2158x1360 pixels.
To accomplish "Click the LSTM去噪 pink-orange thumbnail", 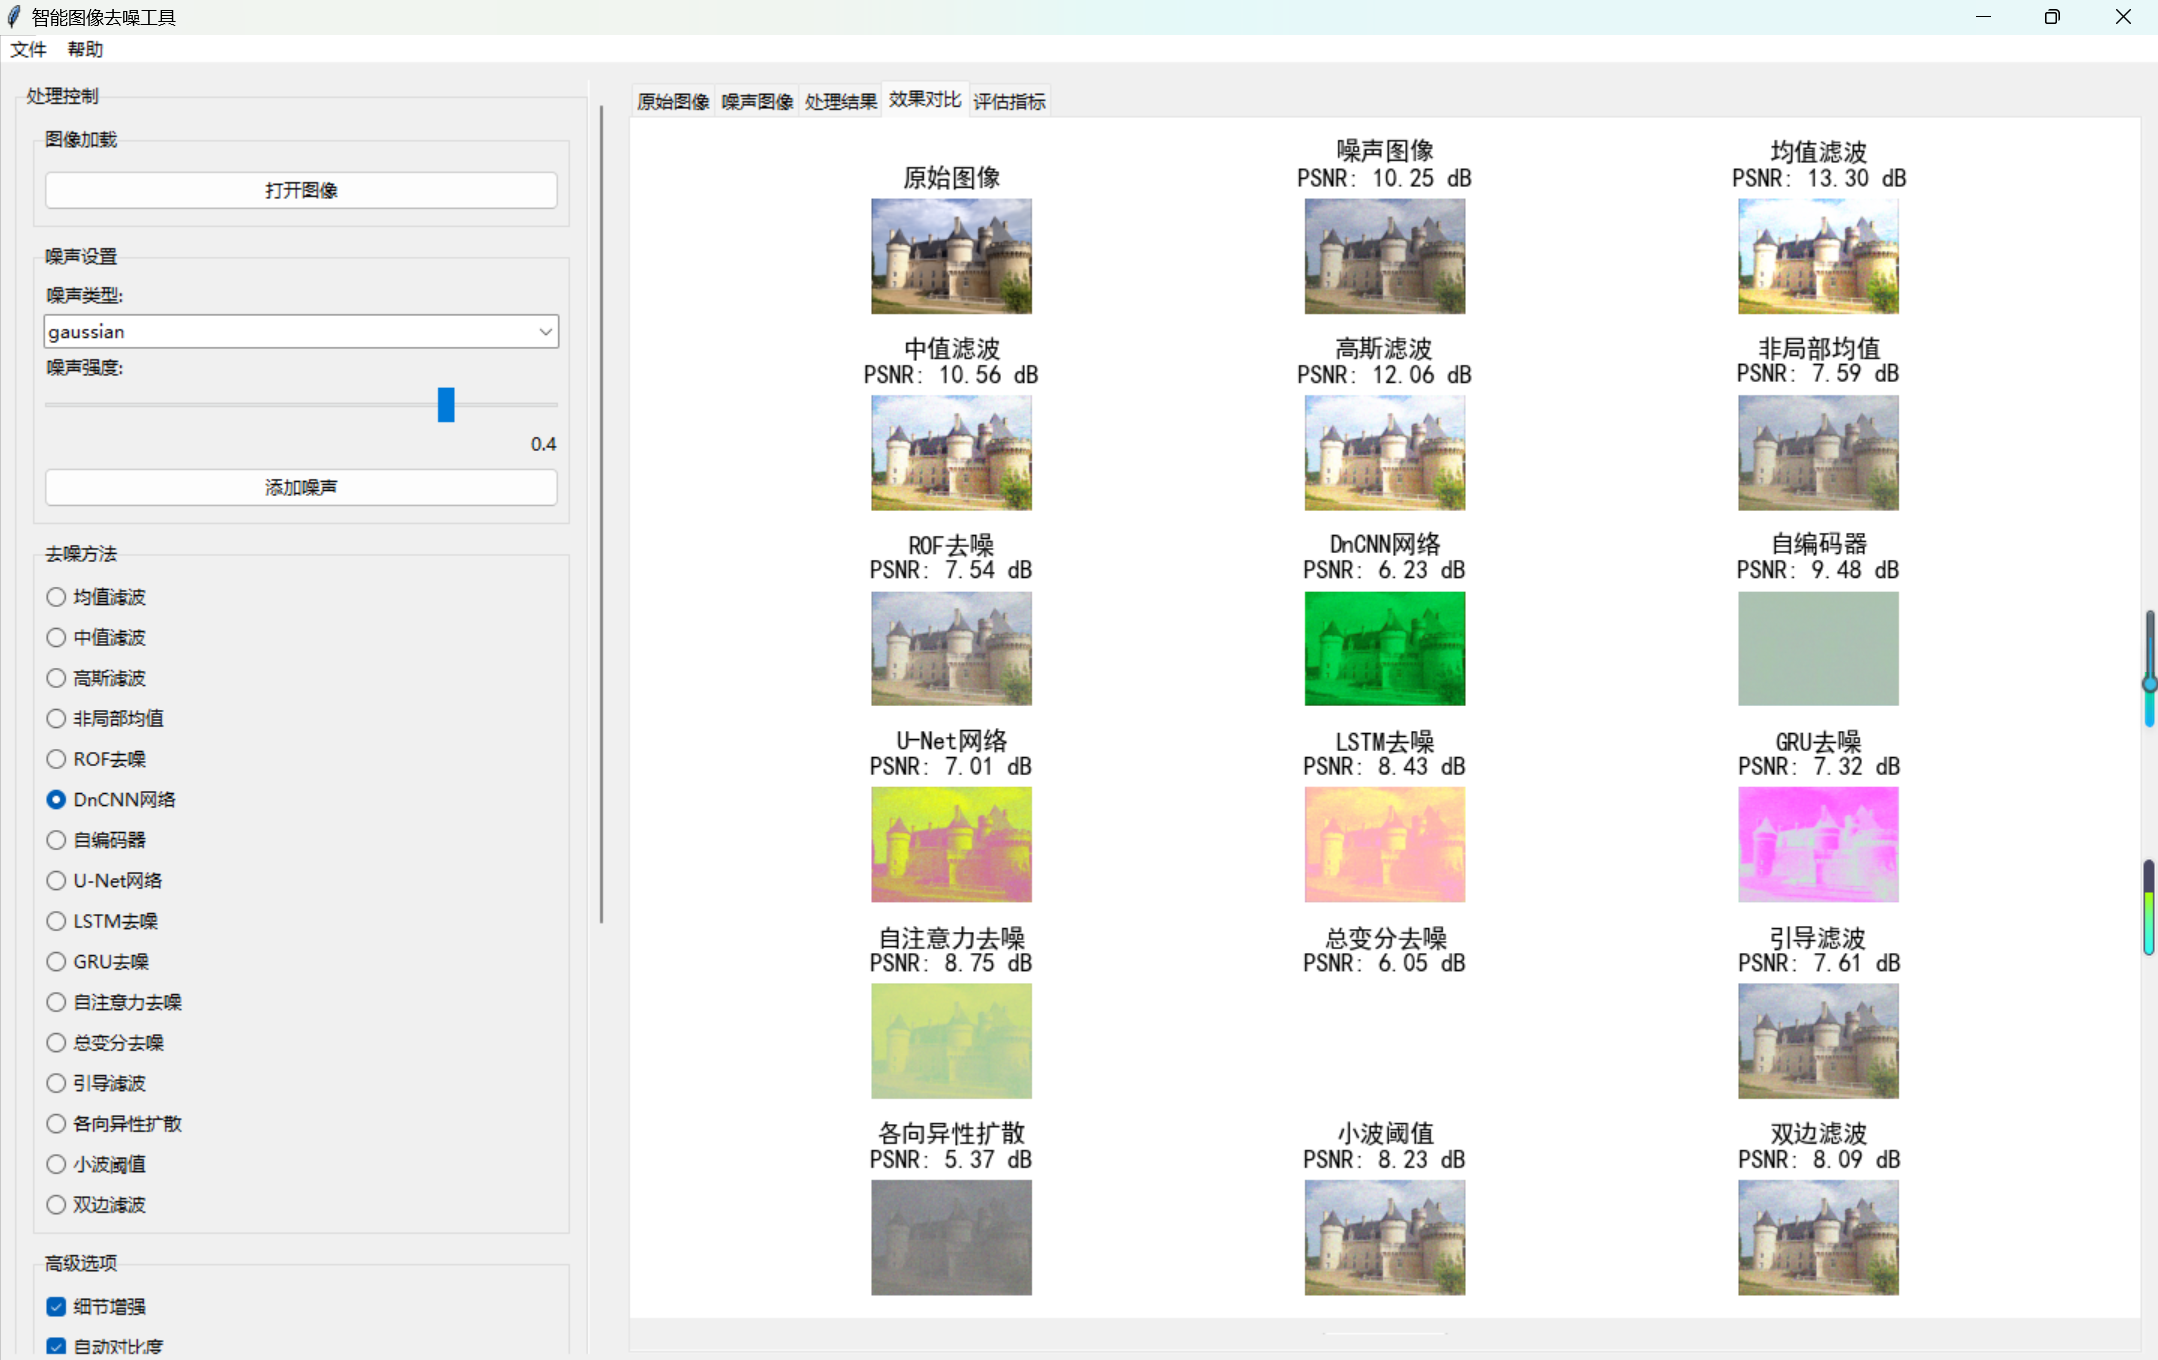I will pyautogui.click(x=1384, y=844).
